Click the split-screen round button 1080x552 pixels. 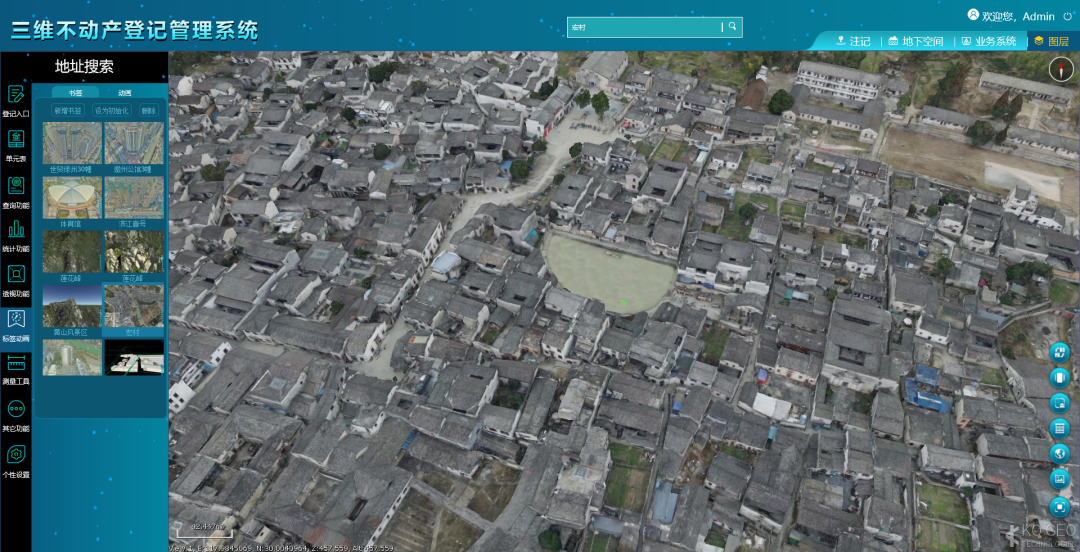[x=1059, y=378]
